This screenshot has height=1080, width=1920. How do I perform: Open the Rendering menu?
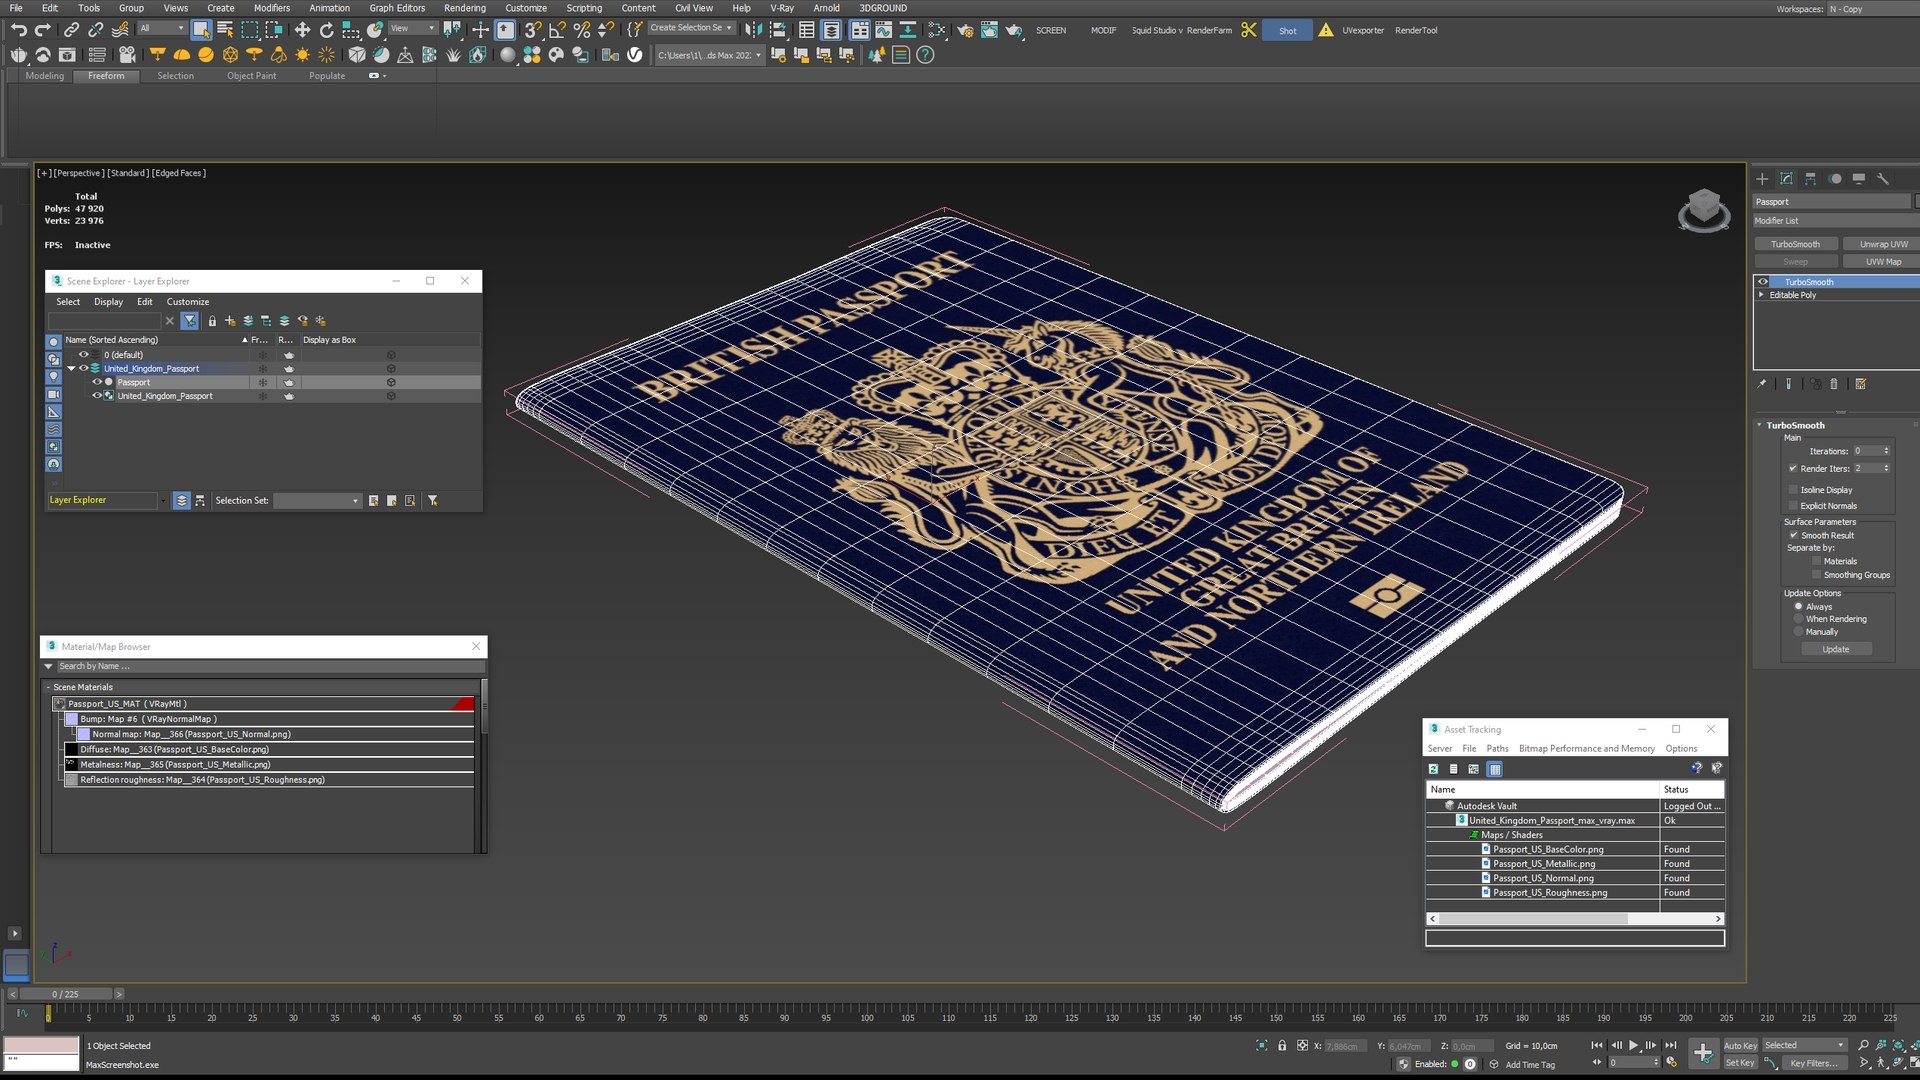coord(465,8)
